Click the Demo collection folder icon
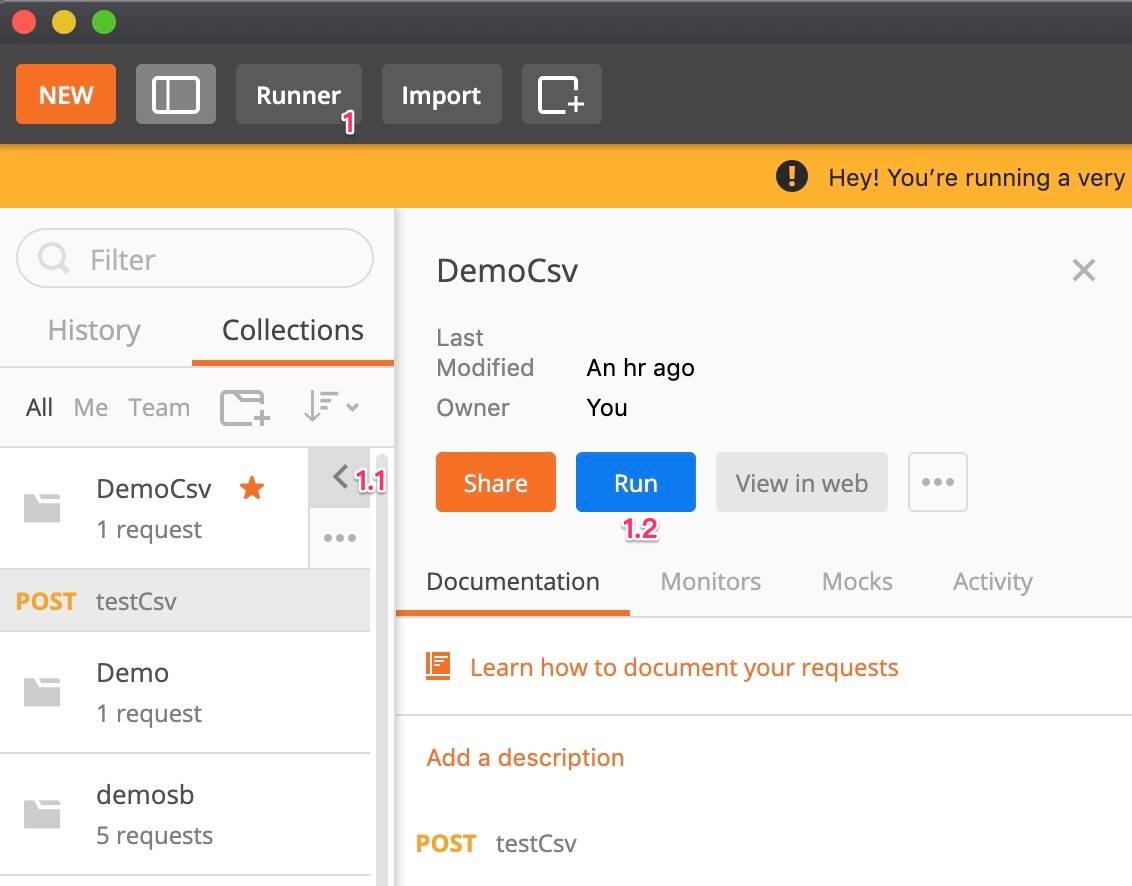 click(42, 692)
